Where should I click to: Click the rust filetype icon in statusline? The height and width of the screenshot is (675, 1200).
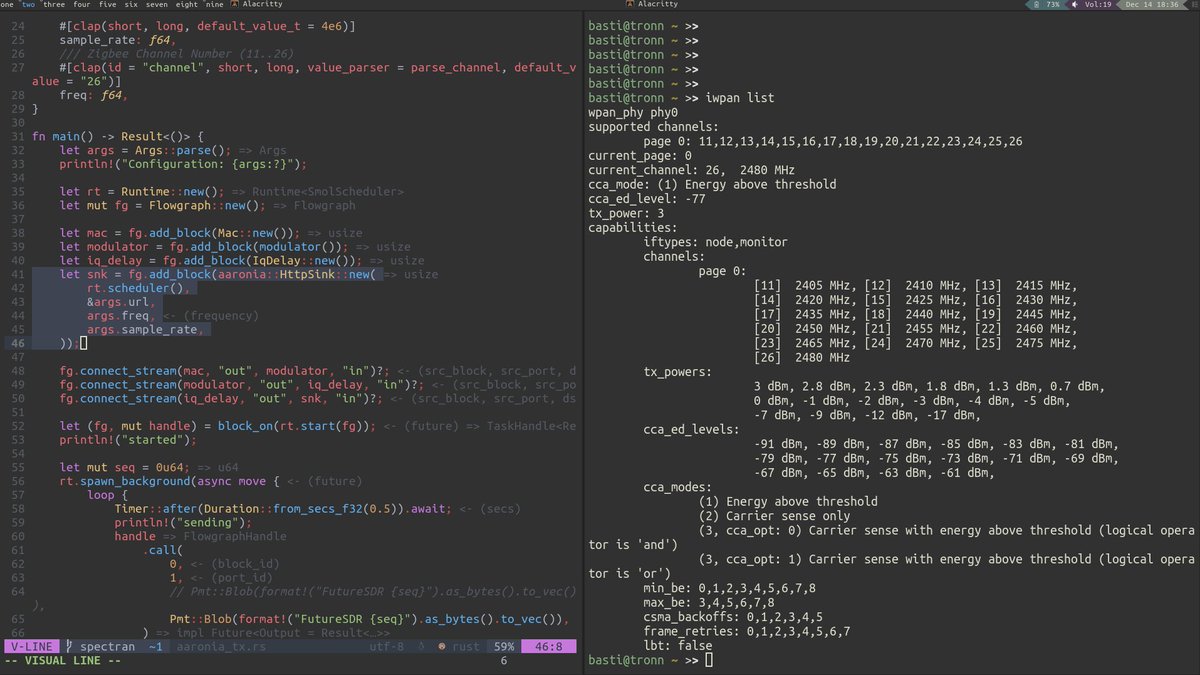(442, 647)
